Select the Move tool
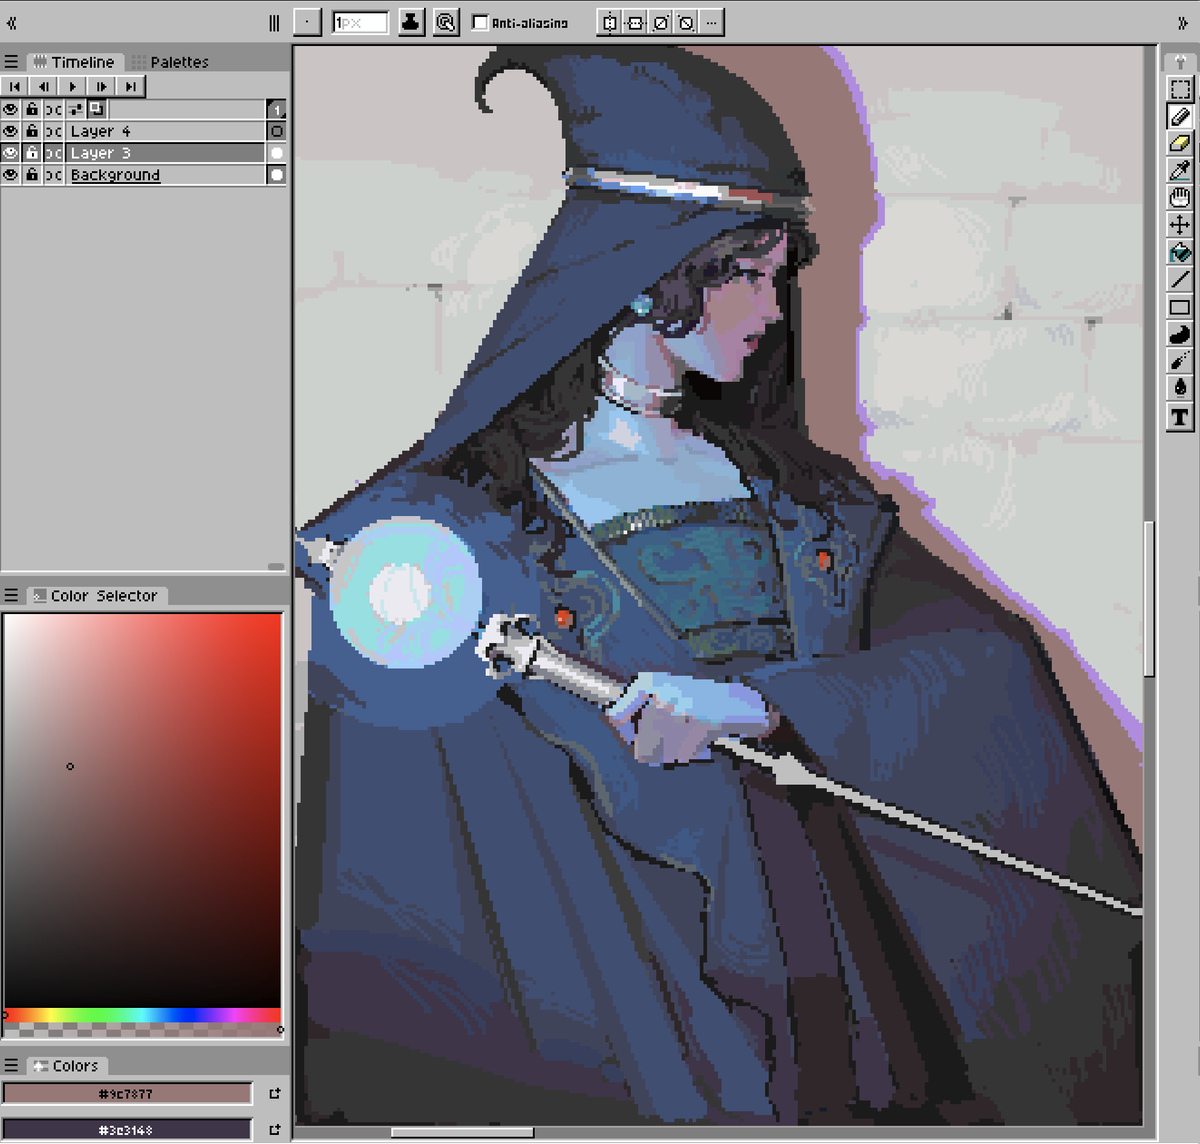 1180,225
